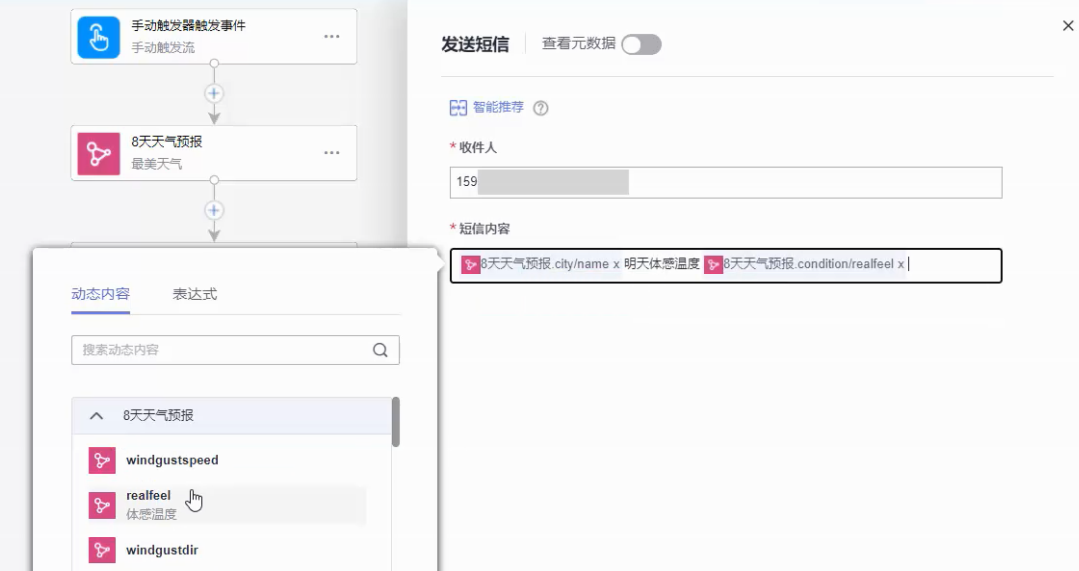Open the 智能推荐 help question mark
The image size is (1079, 571).
541,108
